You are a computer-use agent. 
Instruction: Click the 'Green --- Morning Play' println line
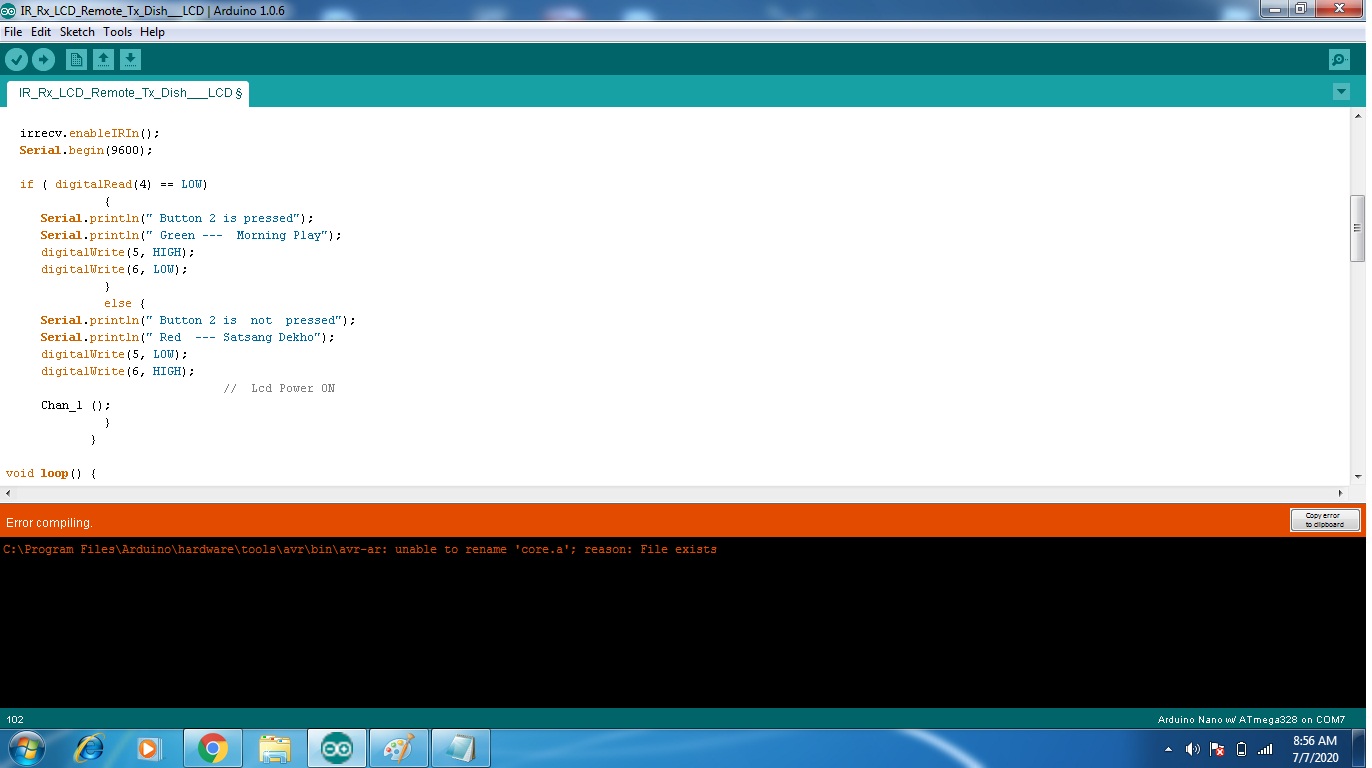191,235
